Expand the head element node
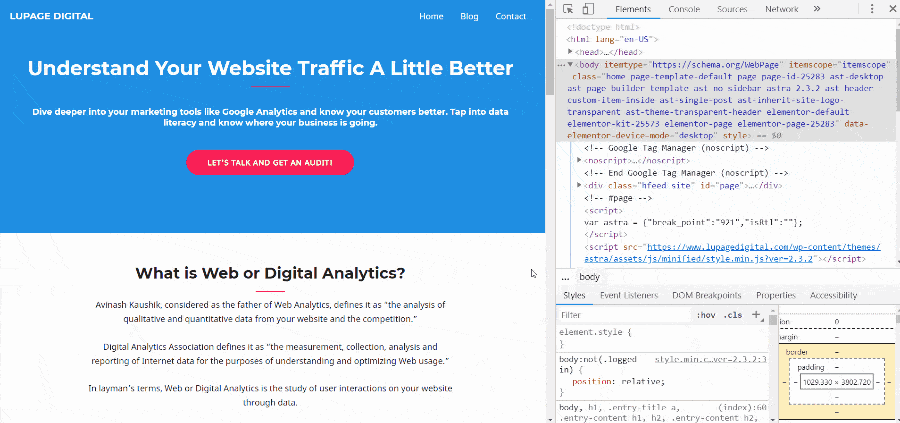This screenshot has height=423, width=900. point(570,52)
